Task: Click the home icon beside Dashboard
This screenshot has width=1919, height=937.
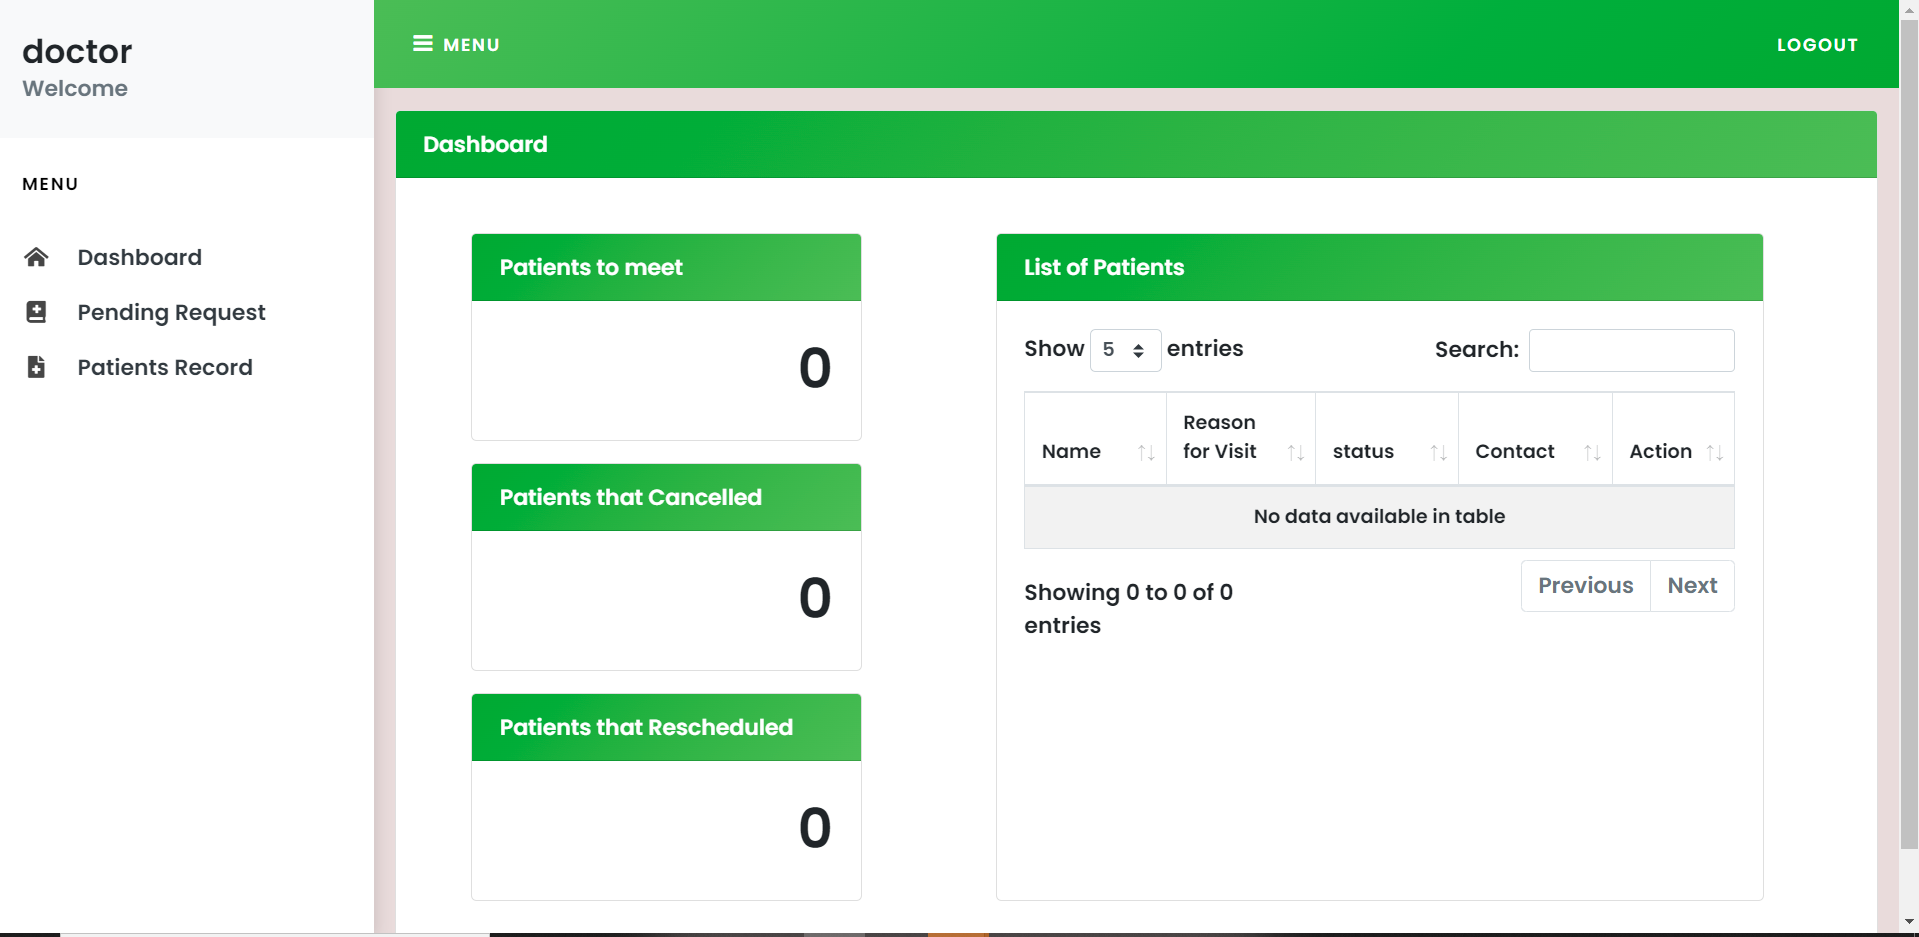Action: pyautogui.click(x=36, y=258)
